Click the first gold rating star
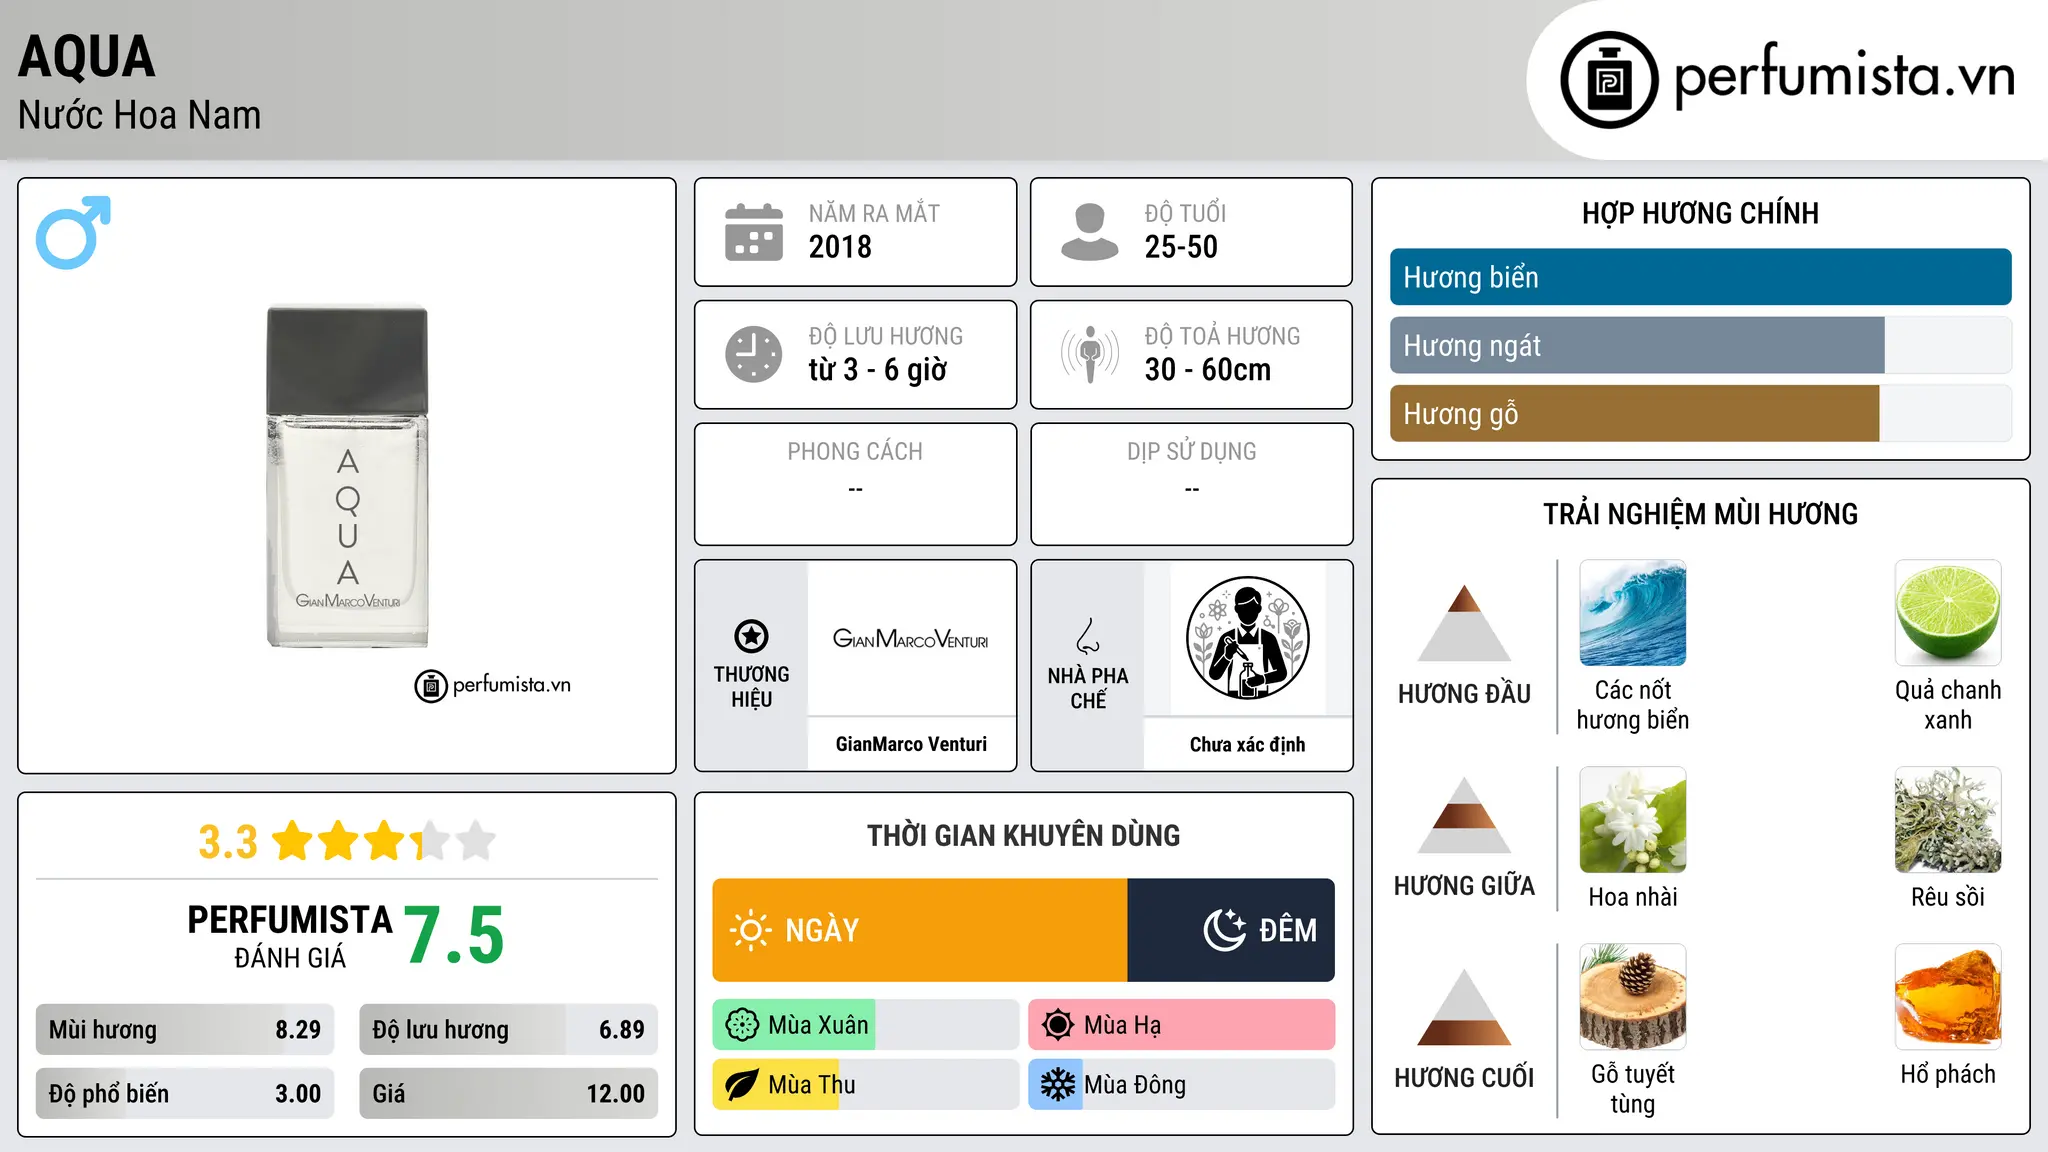The width and height of the screenshot is (2048, 1152). click(x=293, y=840)
